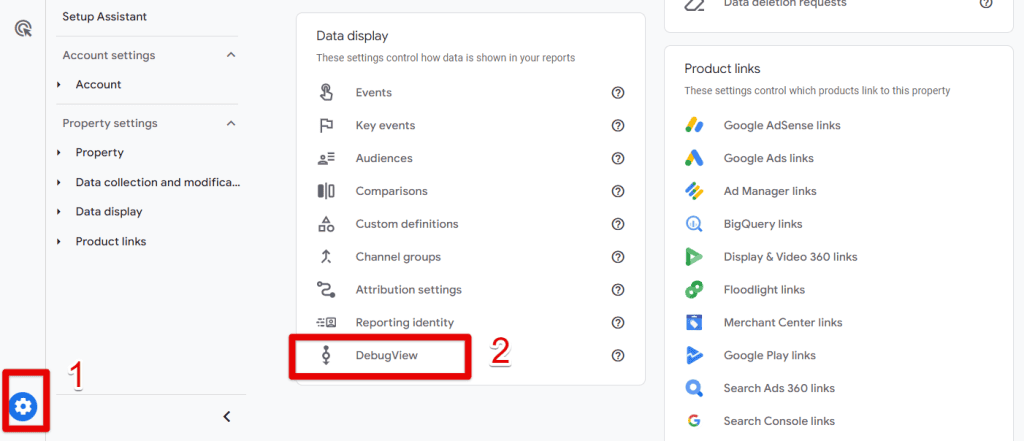Expand the Product links tree item
Screen dimensions: 1024x441
click(60, 242)
